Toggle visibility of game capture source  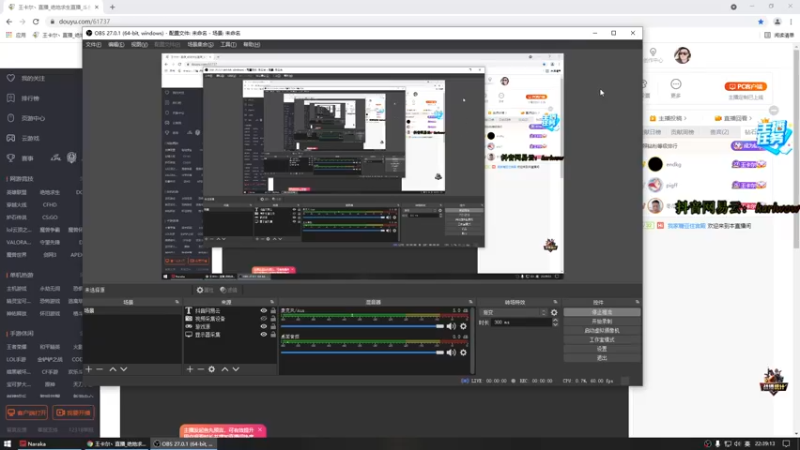point(264,327)
